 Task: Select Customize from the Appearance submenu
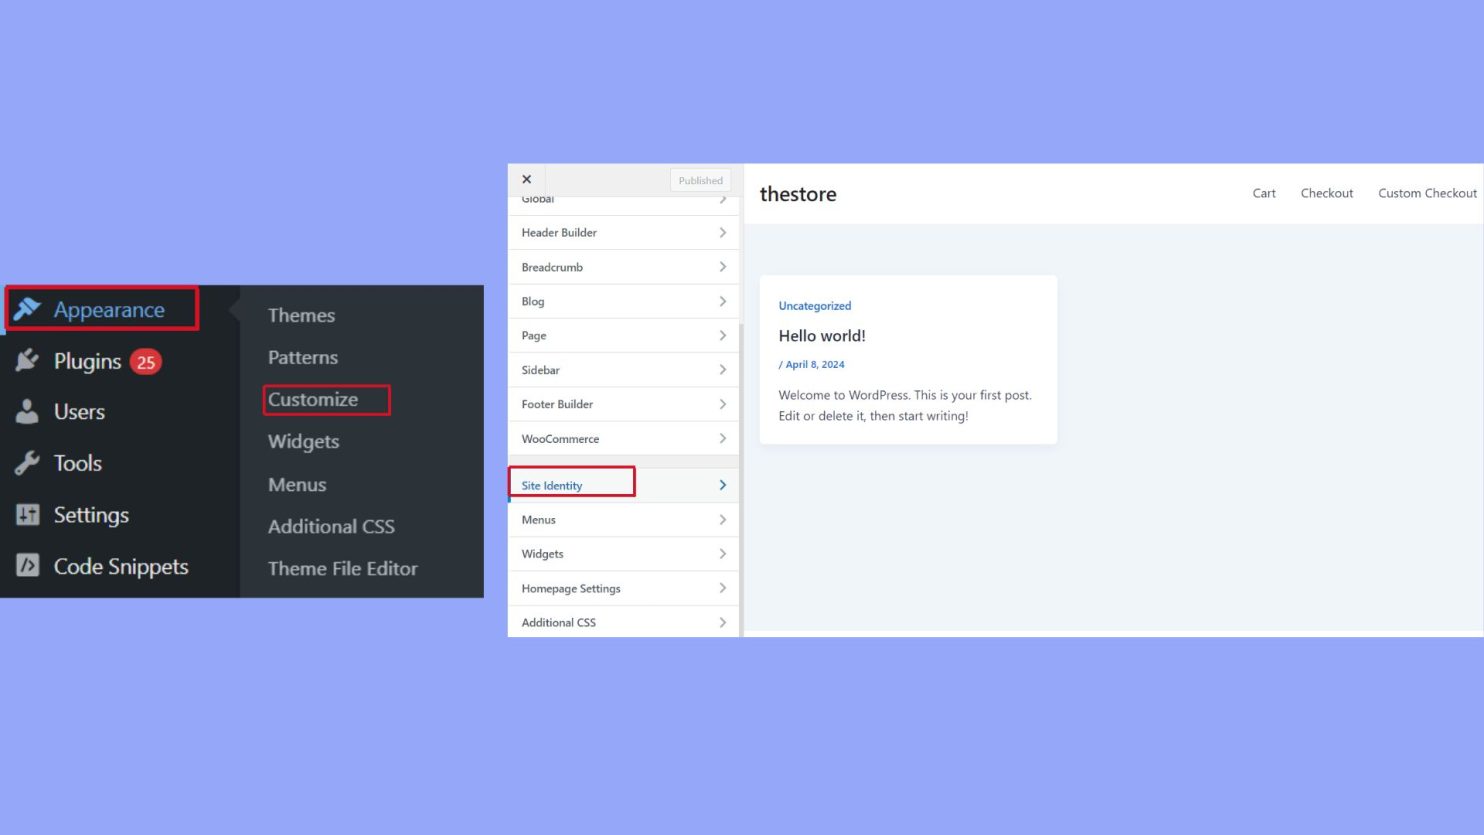[x=311, y=399]
